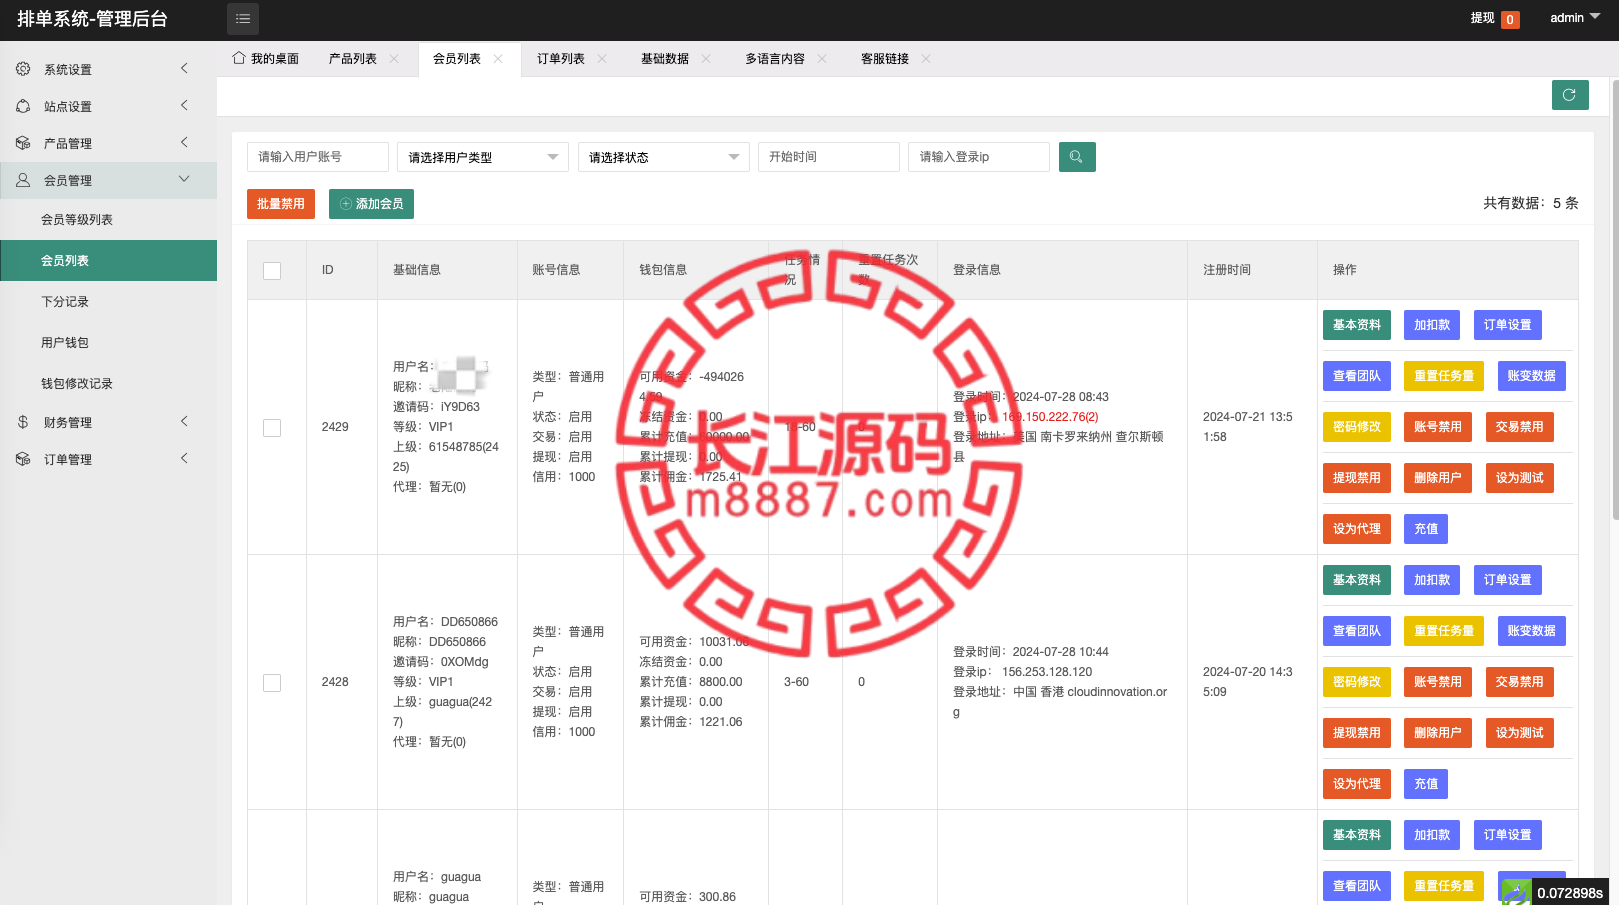This screenshot has height=905, width=1619.
Task: Click the green refresh icon button
Action: 1570,95
